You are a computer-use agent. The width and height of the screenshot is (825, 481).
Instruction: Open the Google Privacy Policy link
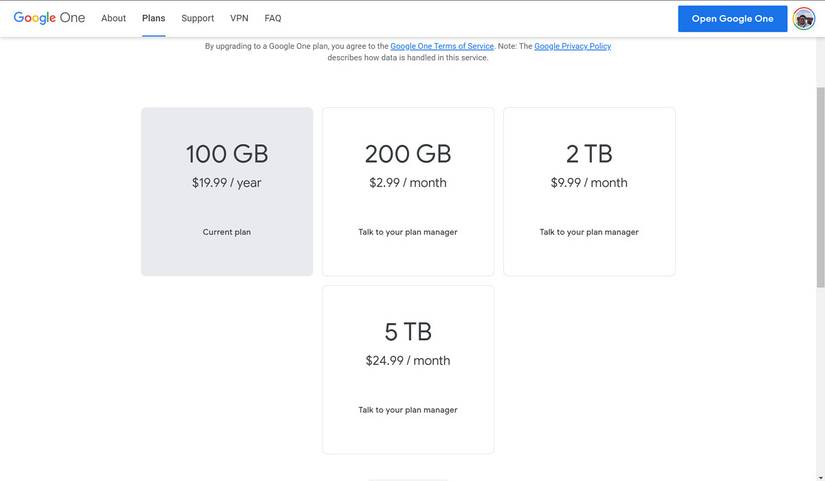coord(572,46)
